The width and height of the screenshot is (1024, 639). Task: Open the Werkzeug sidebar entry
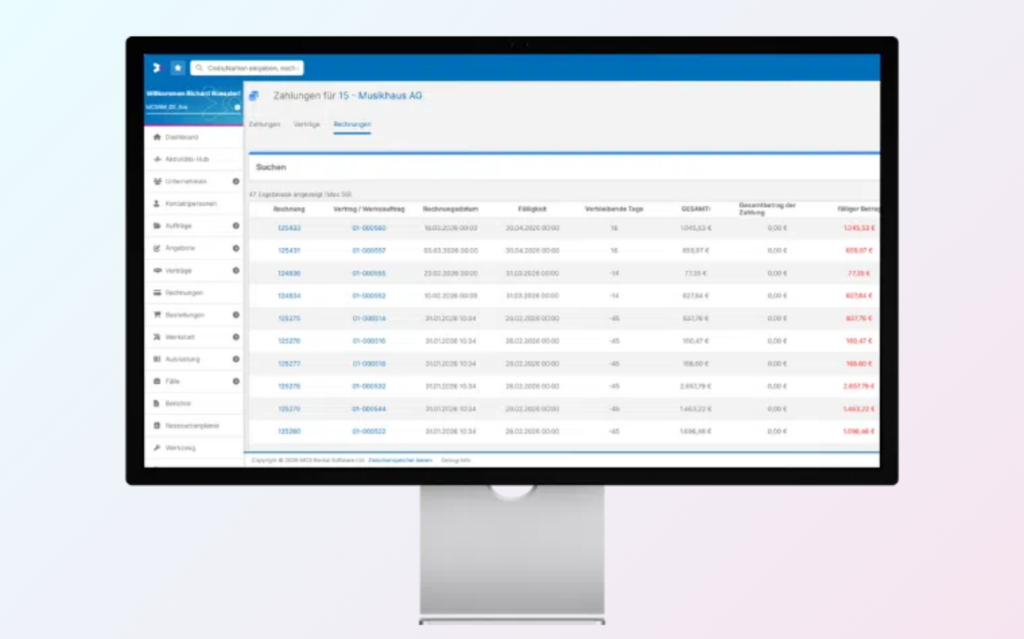point(183,447)
